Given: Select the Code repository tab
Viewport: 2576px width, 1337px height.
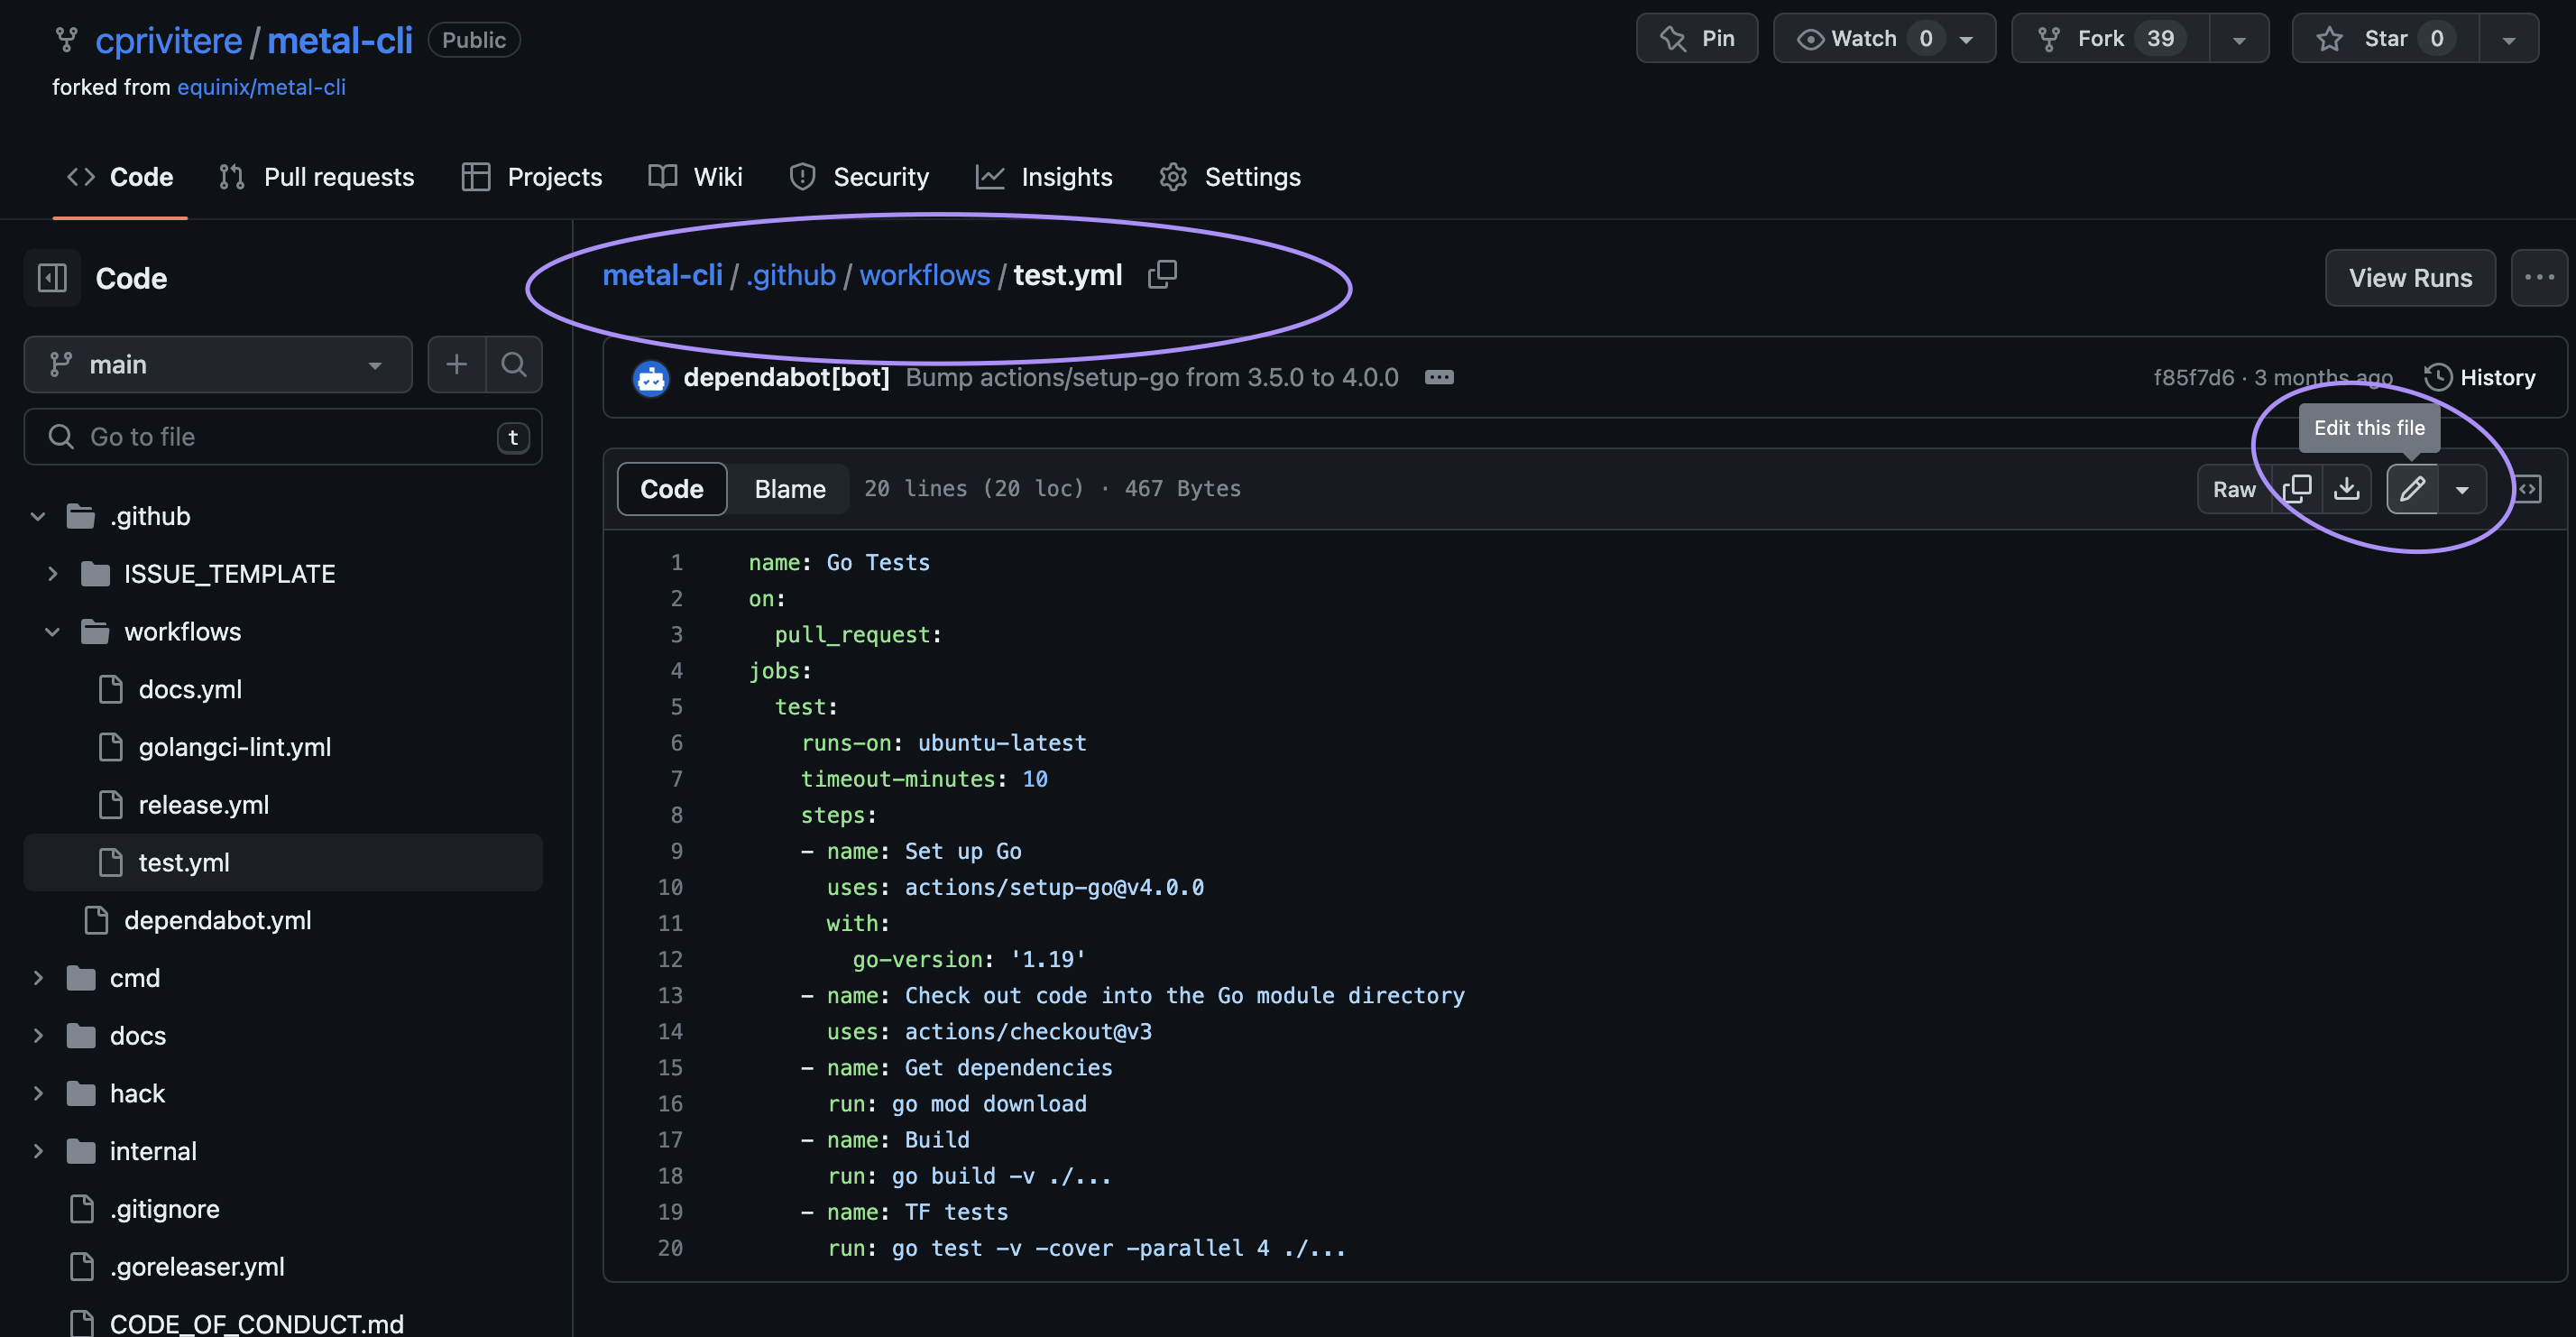Looking at the screenshot, I should [120, 177].
